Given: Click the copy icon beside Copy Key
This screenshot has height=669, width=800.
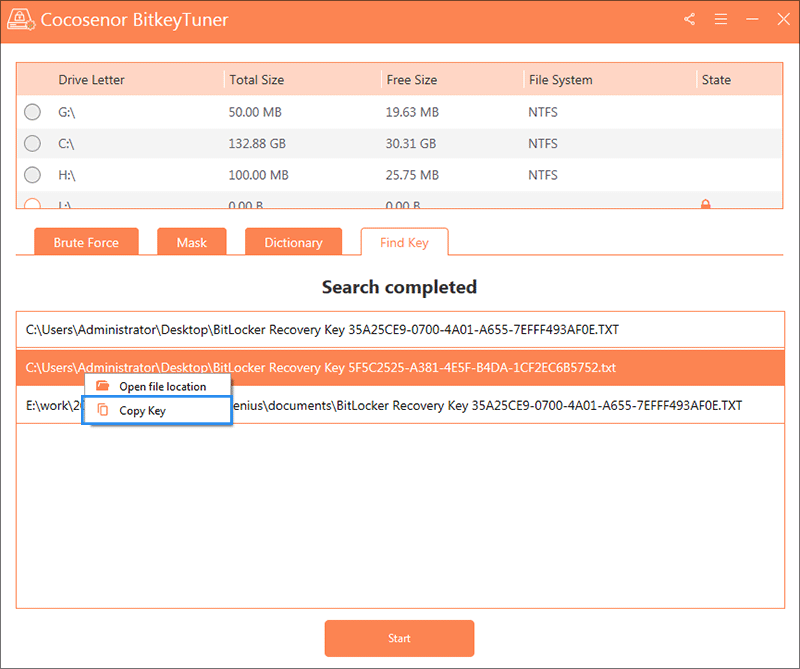Looking at the screenshot, I should click(103, 410).
